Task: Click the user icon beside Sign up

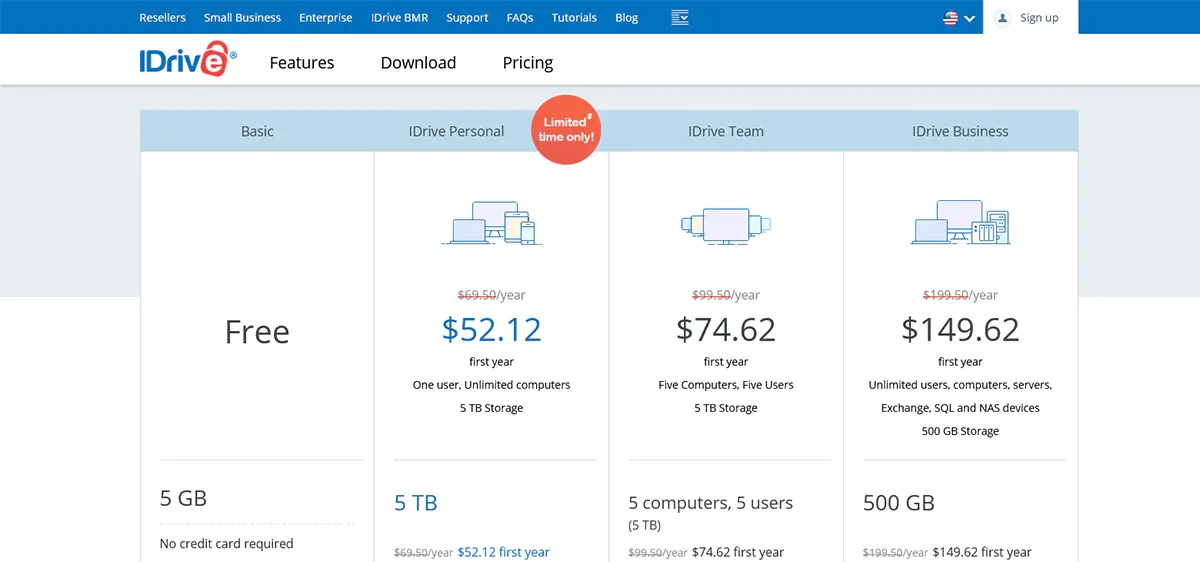Action: click(x=1003, y=18)
